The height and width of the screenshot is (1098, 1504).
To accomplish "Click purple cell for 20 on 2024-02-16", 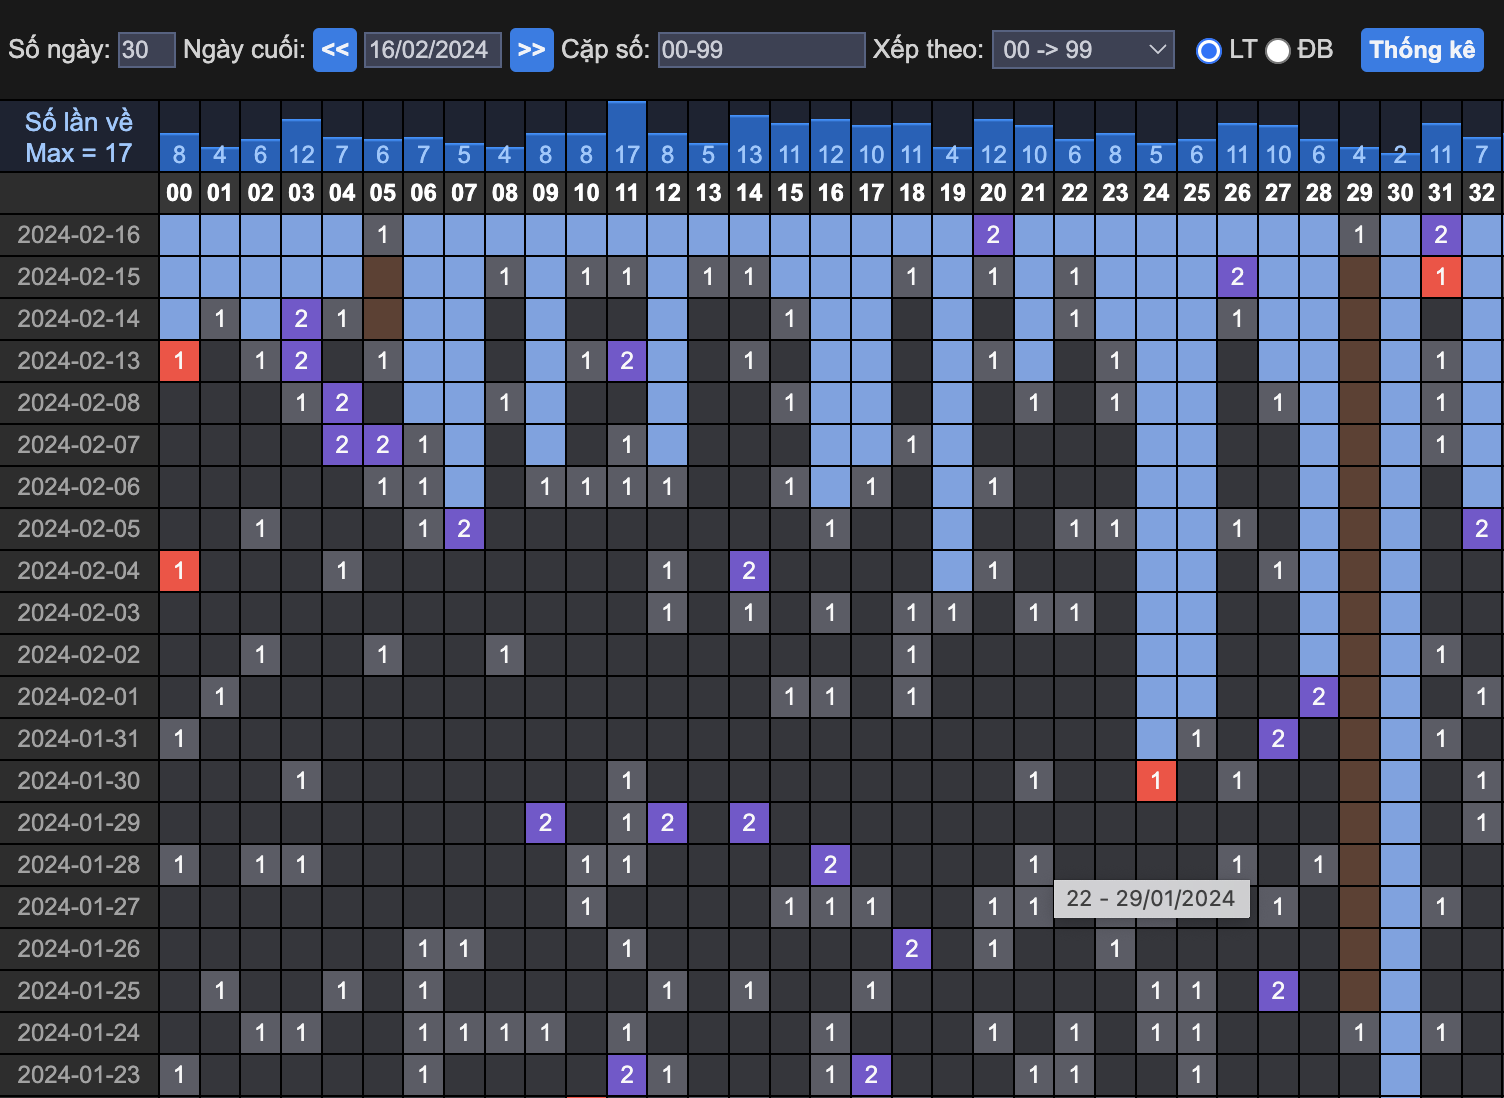I will point(993,235).
